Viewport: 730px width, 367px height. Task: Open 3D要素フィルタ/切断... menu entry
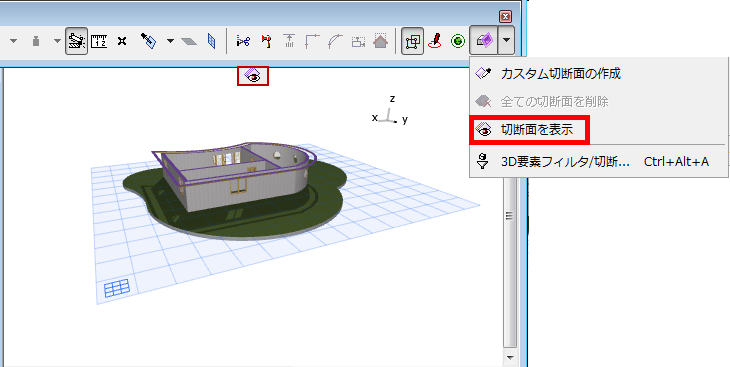coord(598,162)
